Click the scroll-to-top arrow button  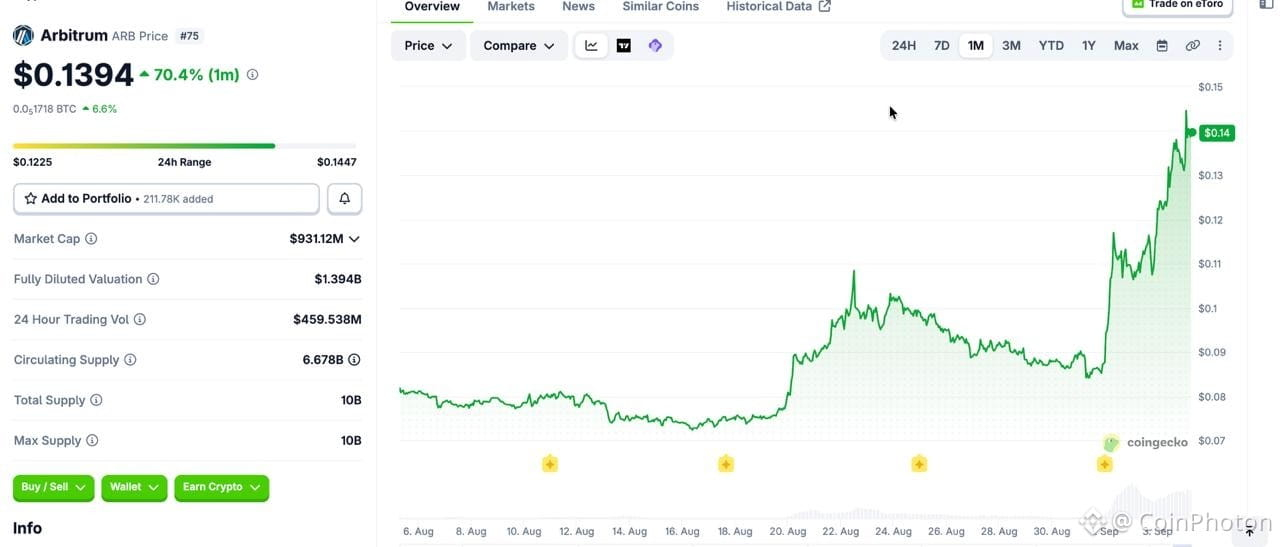[1249, 532]
